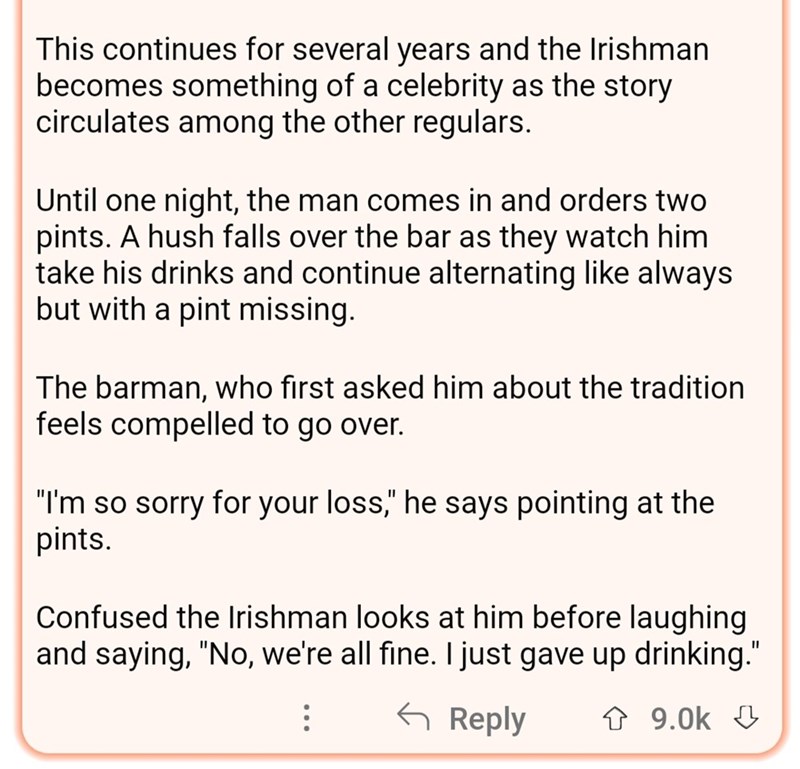Downvote this comment with the down arrow
This screenshot has height=769, width=800.
pyautogui.click(x=746, y=717)
